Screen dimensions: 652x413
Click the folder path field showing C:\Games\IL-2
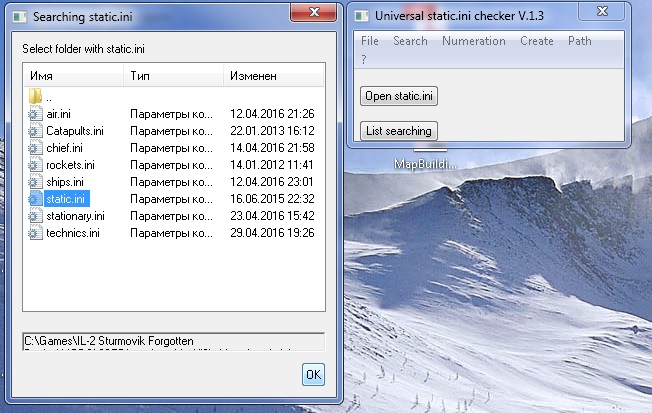point(173,341)
